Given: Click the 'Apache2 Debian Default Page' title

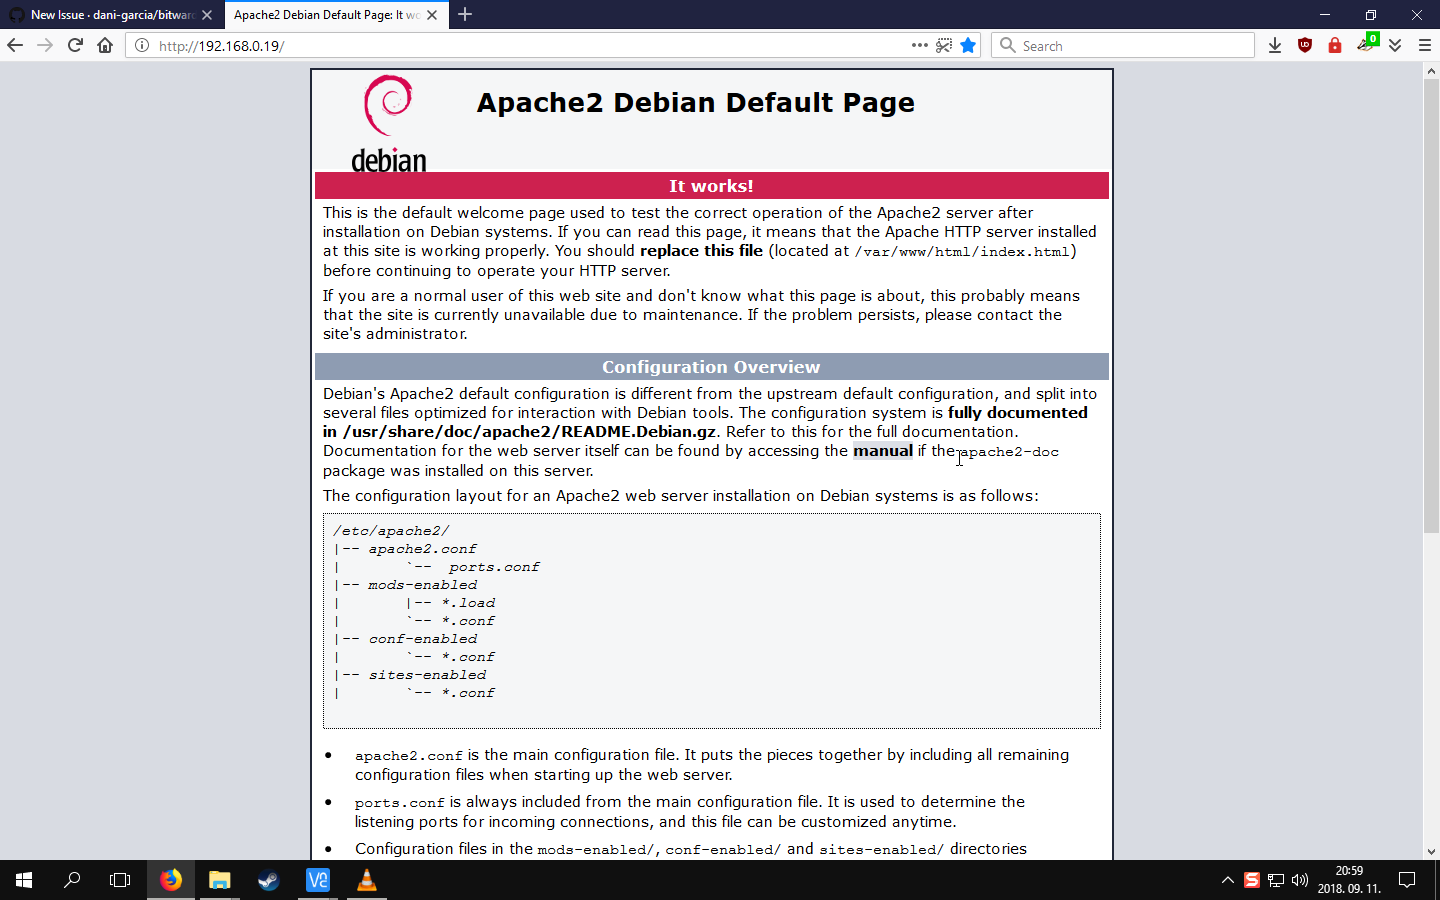Looking at the screenshot, I should click(695, 102).
